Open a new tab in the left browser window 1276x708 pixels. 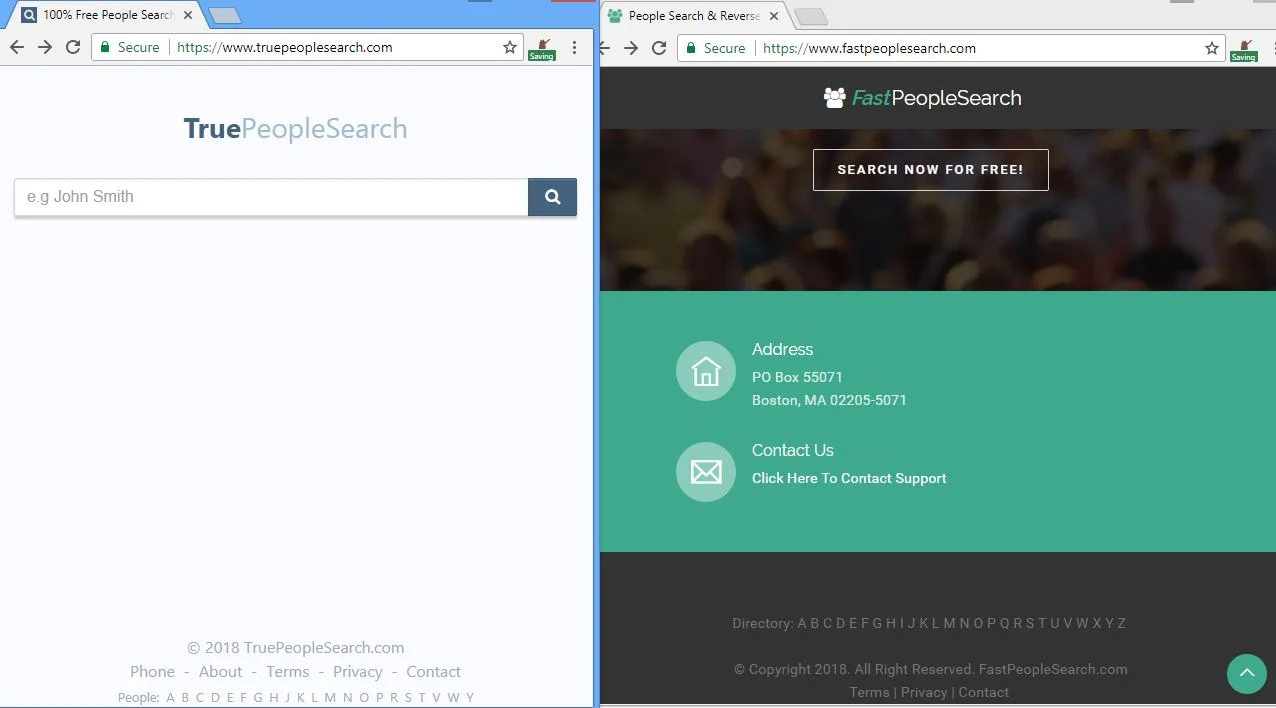[225, 16]
